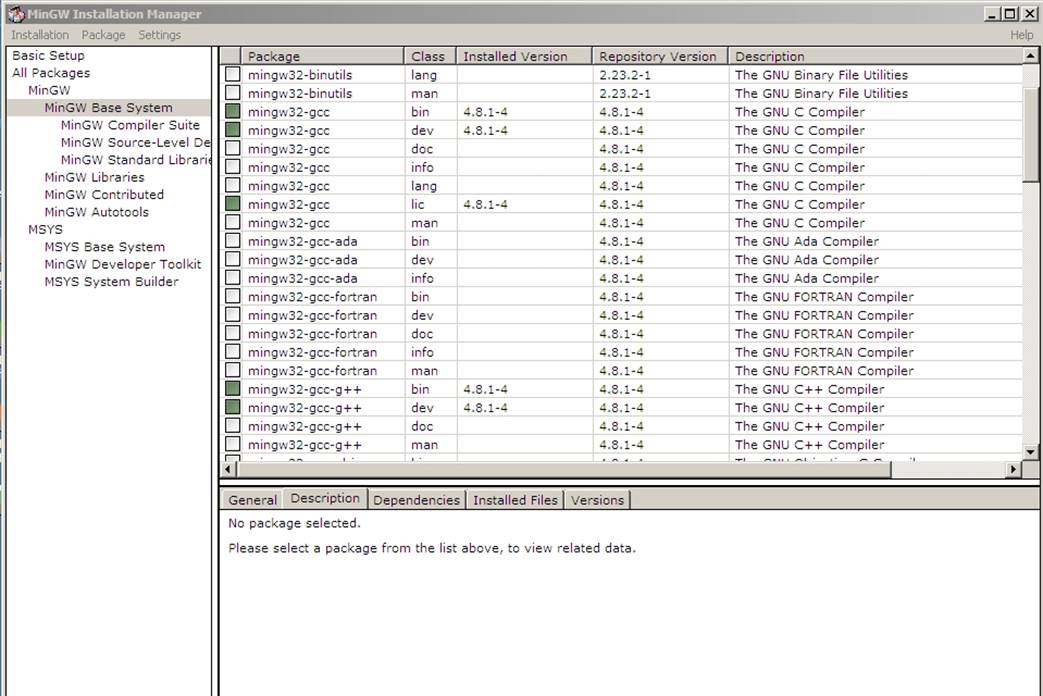The width and height of the screenshot is (1043, 696).
Task: Open the Help menu
Action: 1021,35
